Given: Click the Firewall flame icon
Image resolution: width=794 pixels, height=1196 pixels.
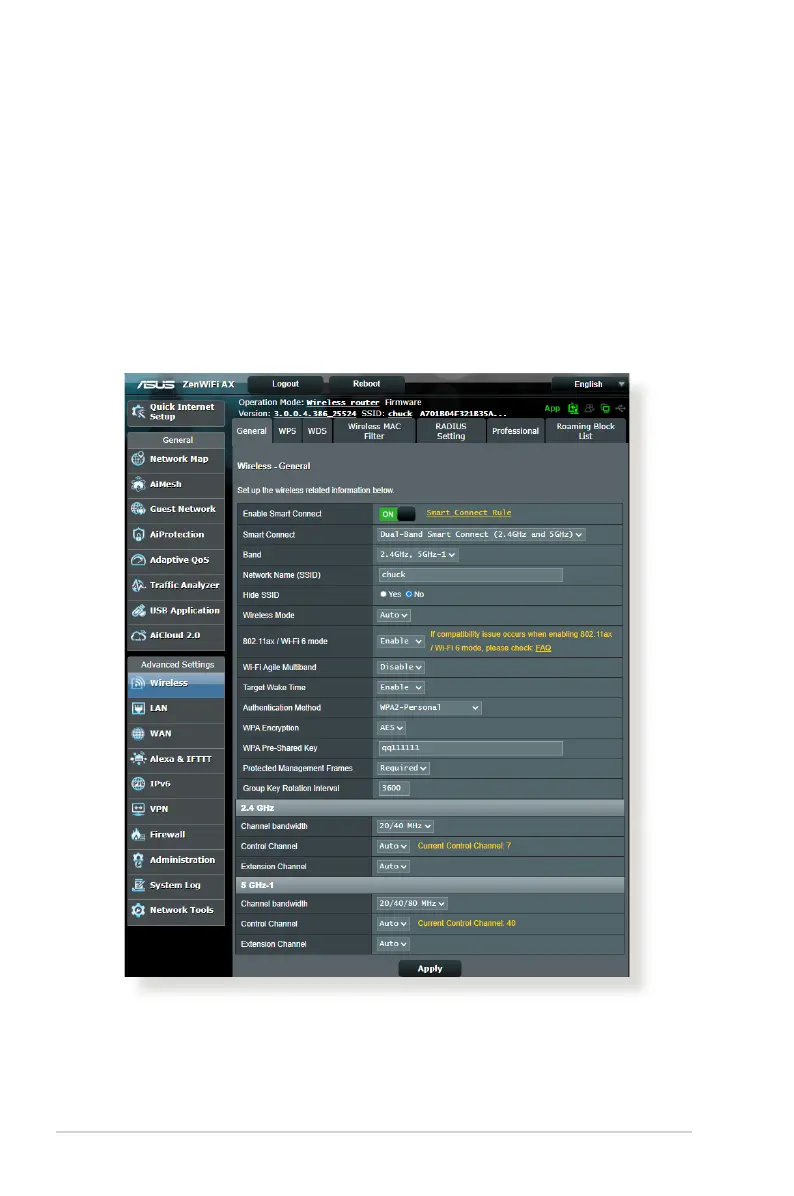Looking at the screenshot, I should click(x=138, y=835).
